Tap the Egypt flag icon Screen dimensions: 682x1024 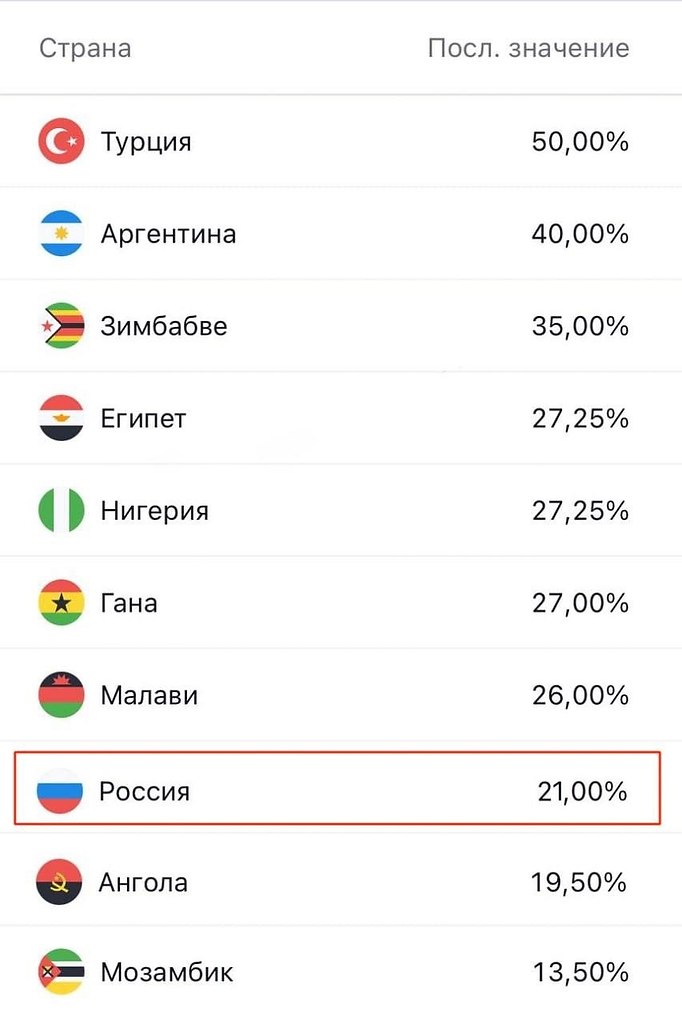61,418
